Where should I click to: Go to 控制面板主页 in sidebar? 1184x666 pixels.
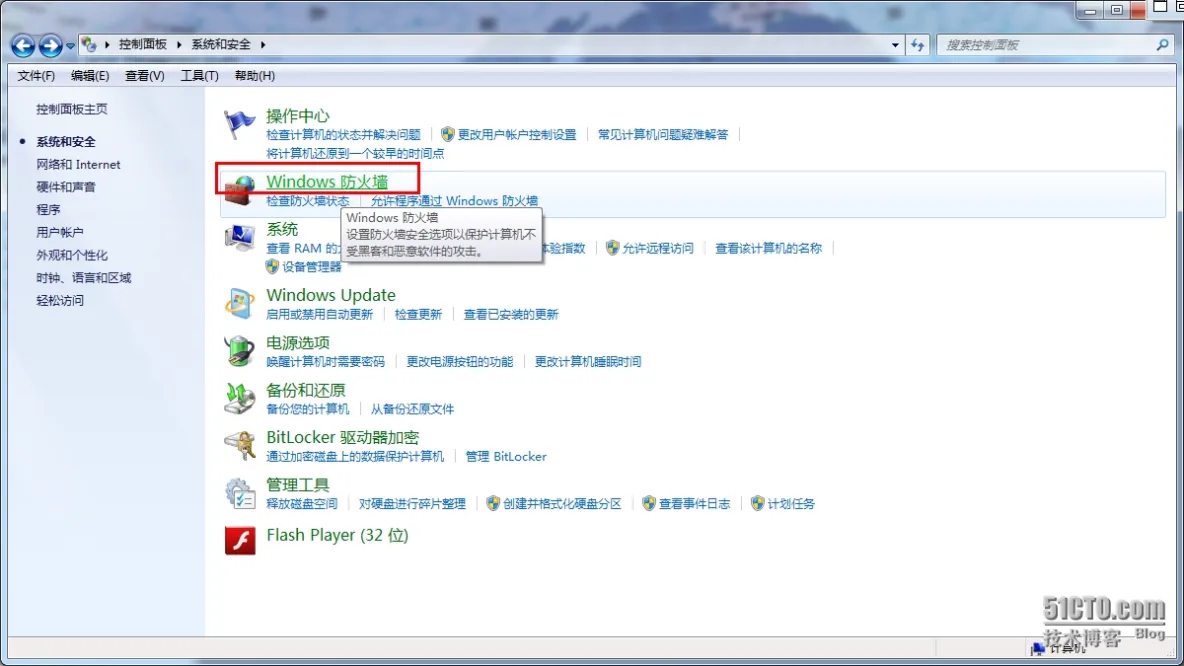72,109
